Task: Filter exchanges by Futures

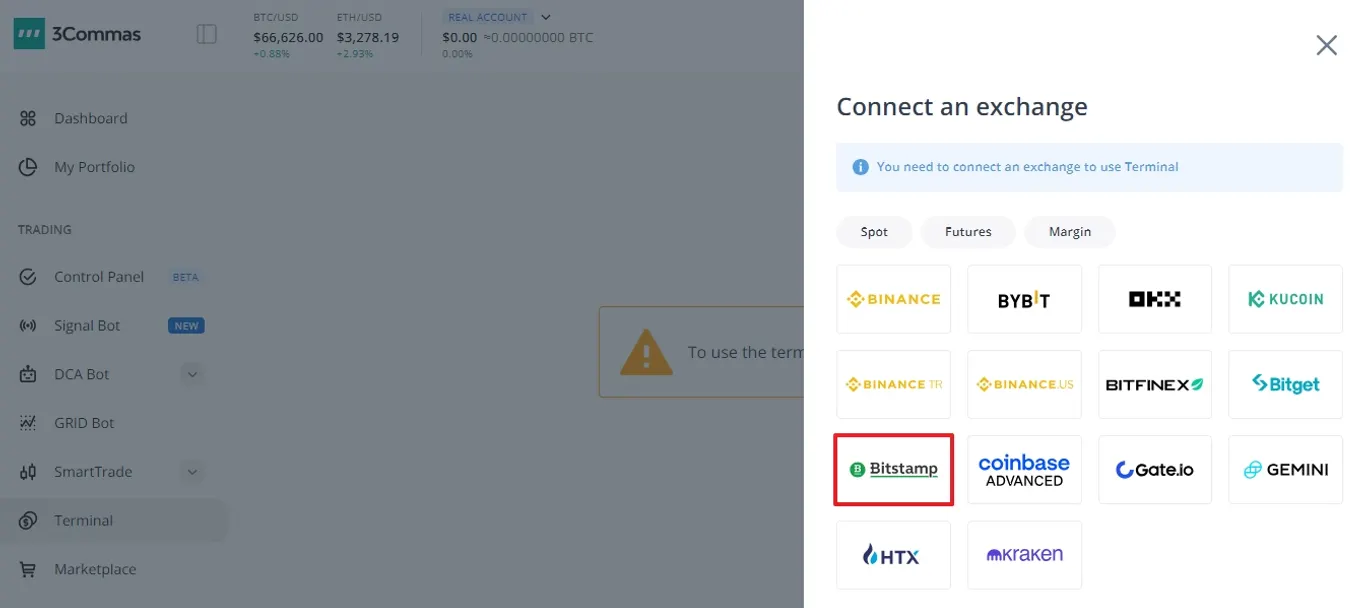Action: [968, 232]
